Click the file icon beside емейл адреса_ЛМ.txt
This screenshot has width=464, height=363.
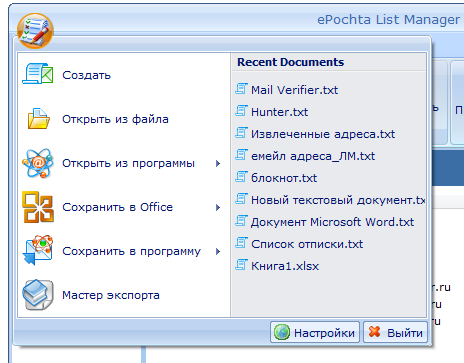(x=241, y=155)
